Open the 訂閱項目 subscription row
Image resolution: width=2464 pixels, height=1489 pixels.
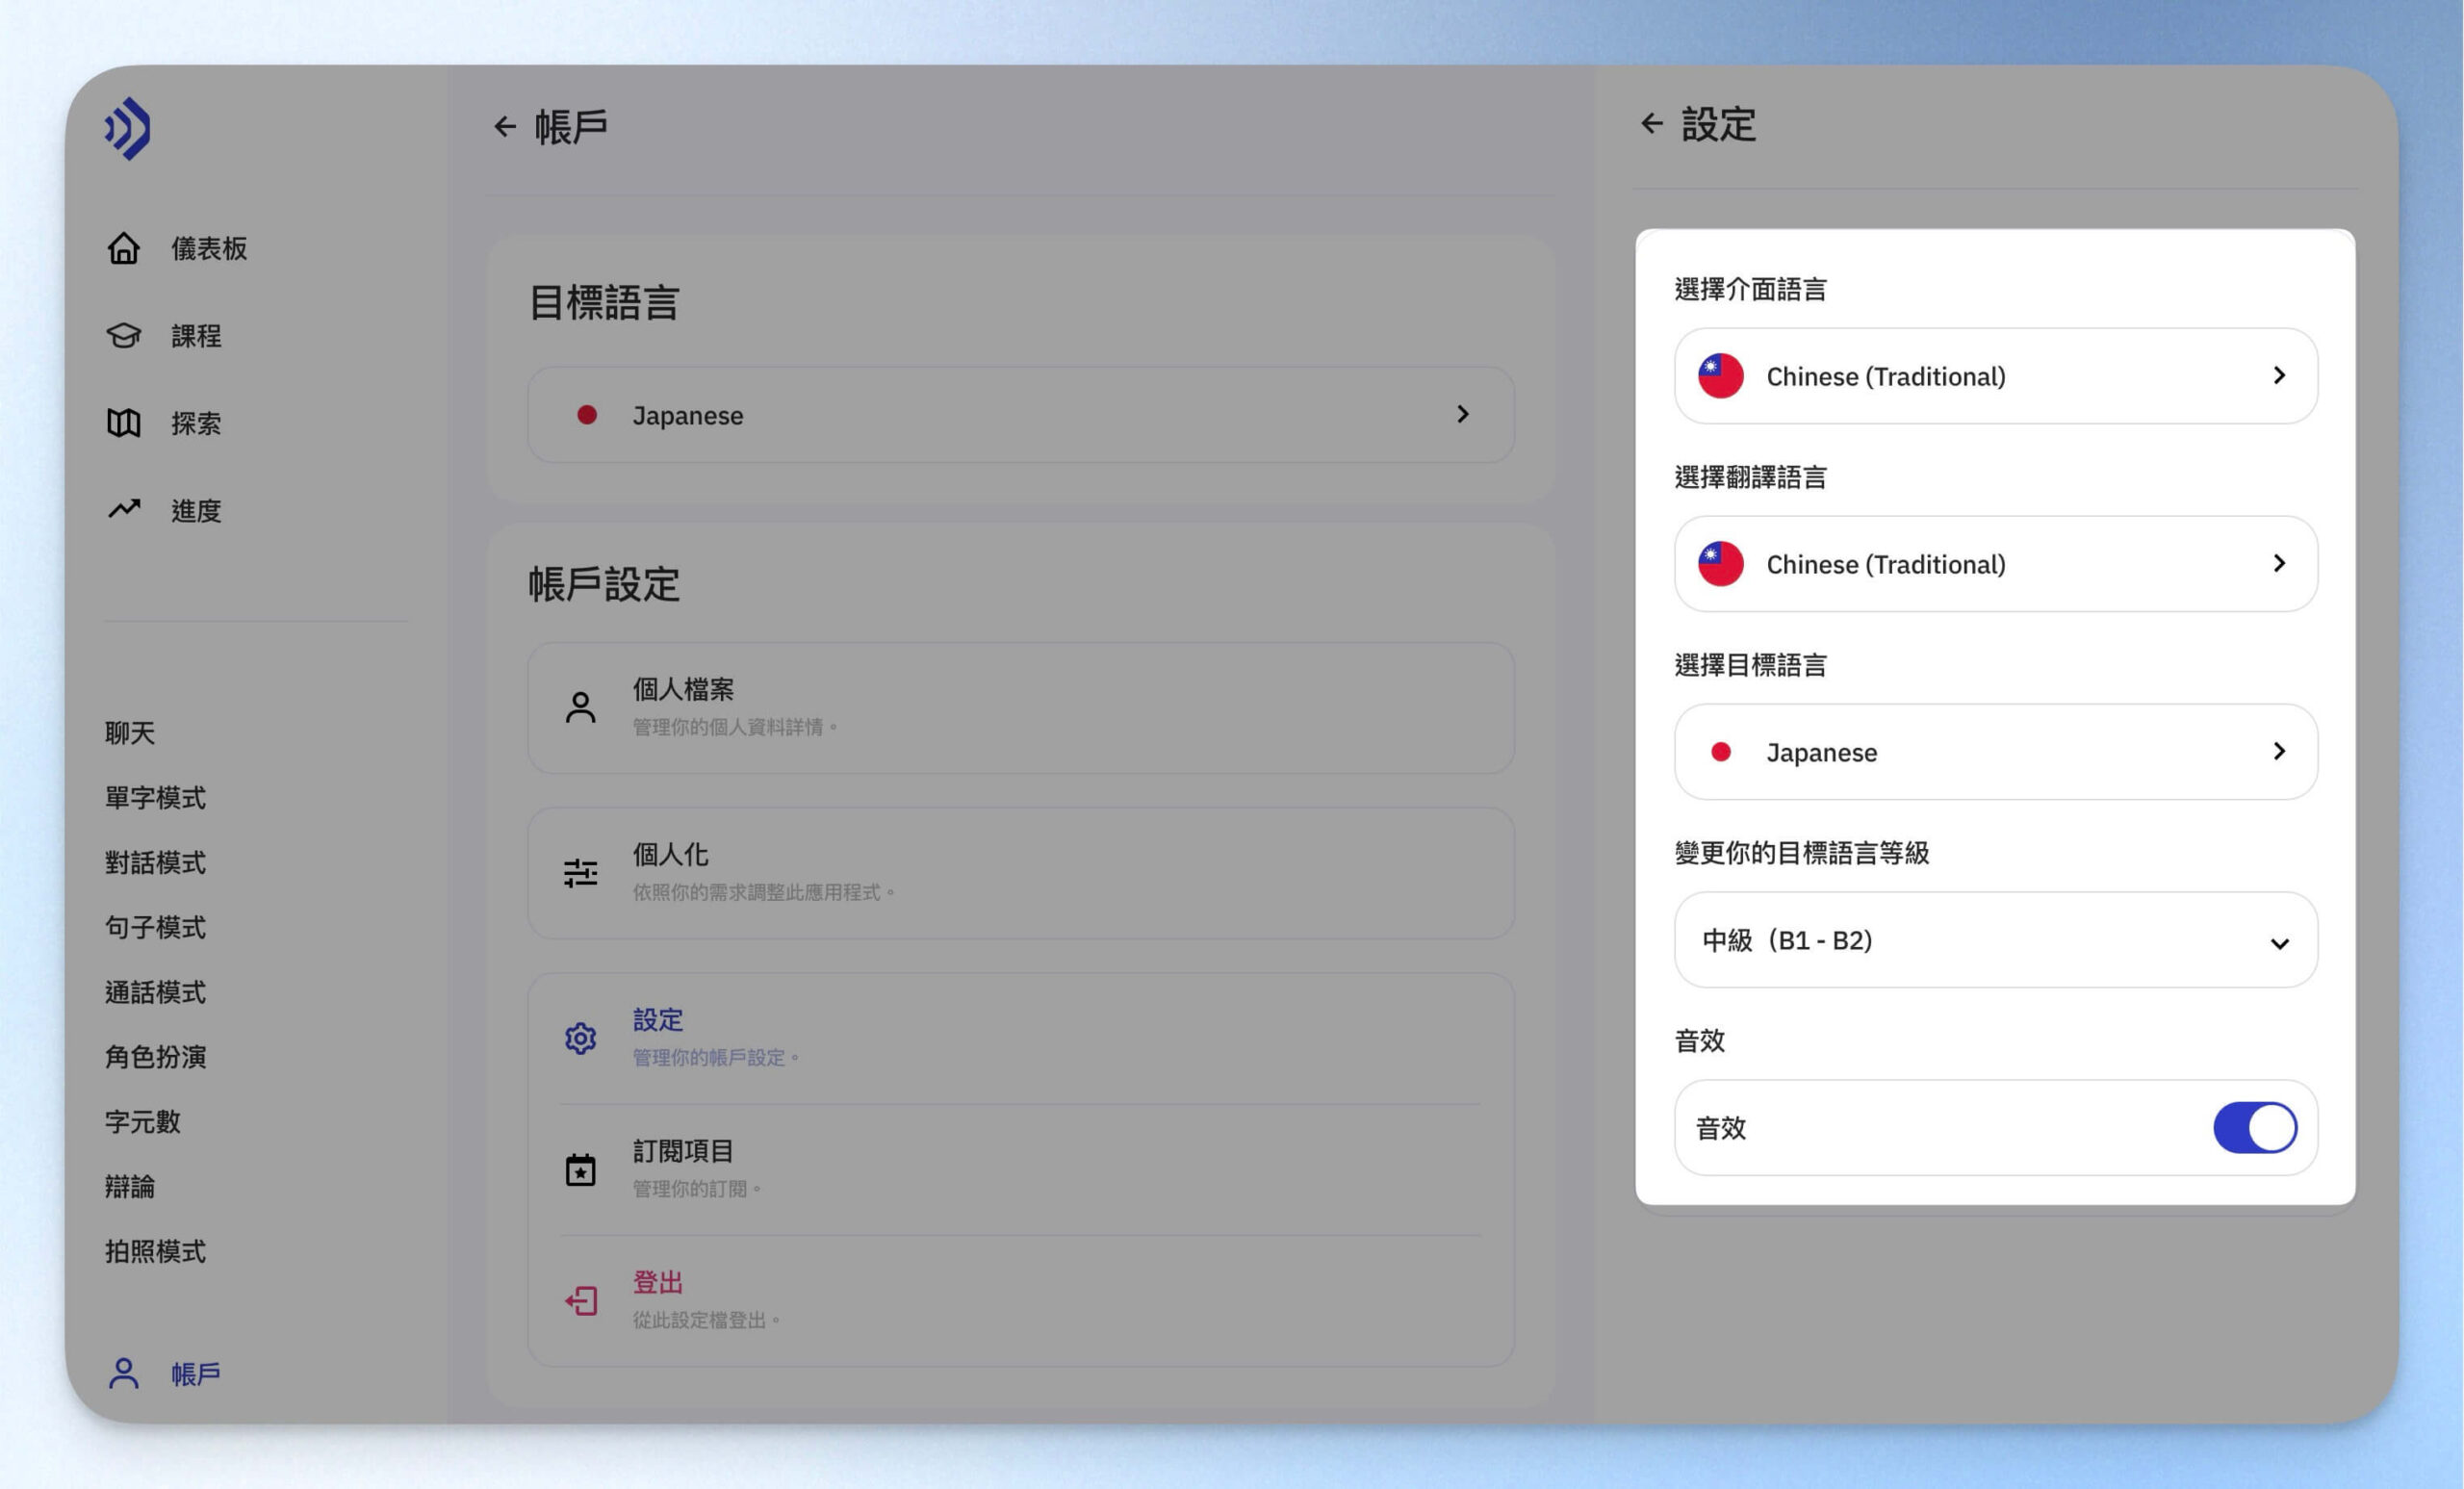1021,1169
